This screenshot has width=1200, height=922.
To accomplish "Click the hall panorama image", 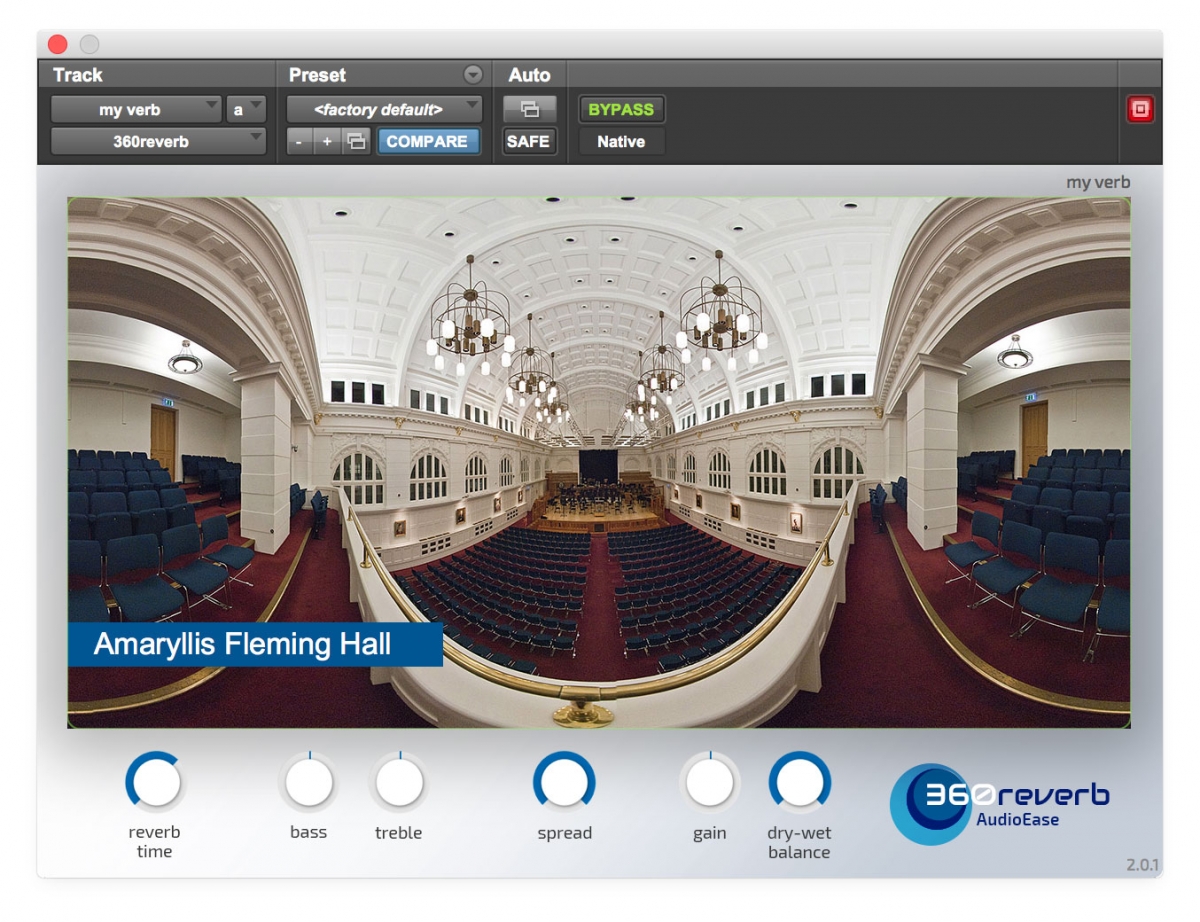I will 599,462.
